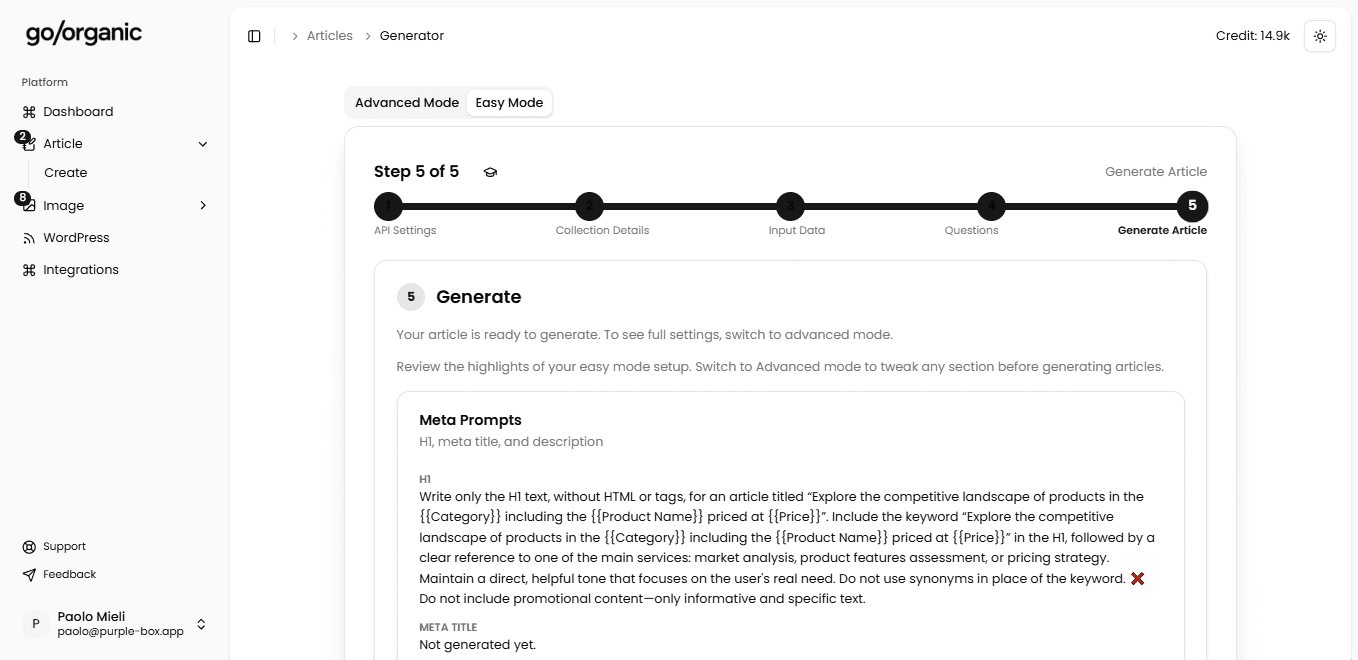This screenshot has height=660, width=1358.
Task: Go to step 3 Input Data
Action: point(790,207)
